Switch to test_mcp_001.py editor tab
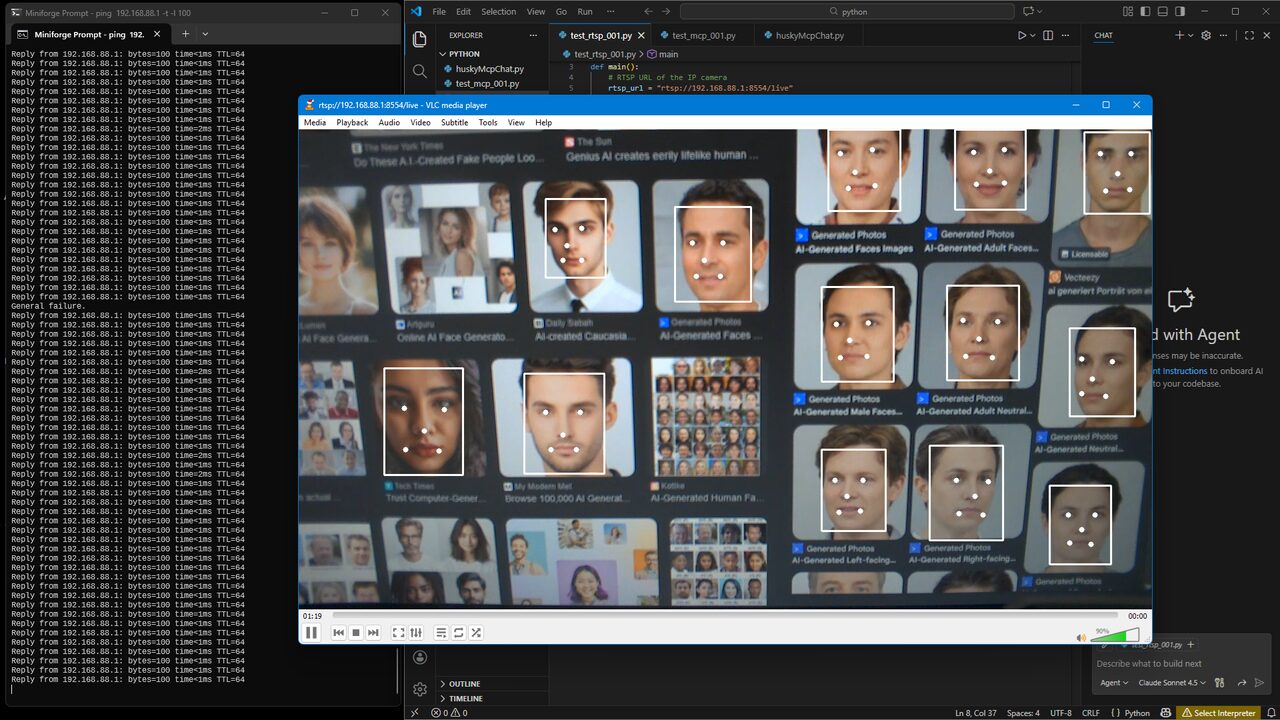1280x720 pixels. [x=703, y=35]
